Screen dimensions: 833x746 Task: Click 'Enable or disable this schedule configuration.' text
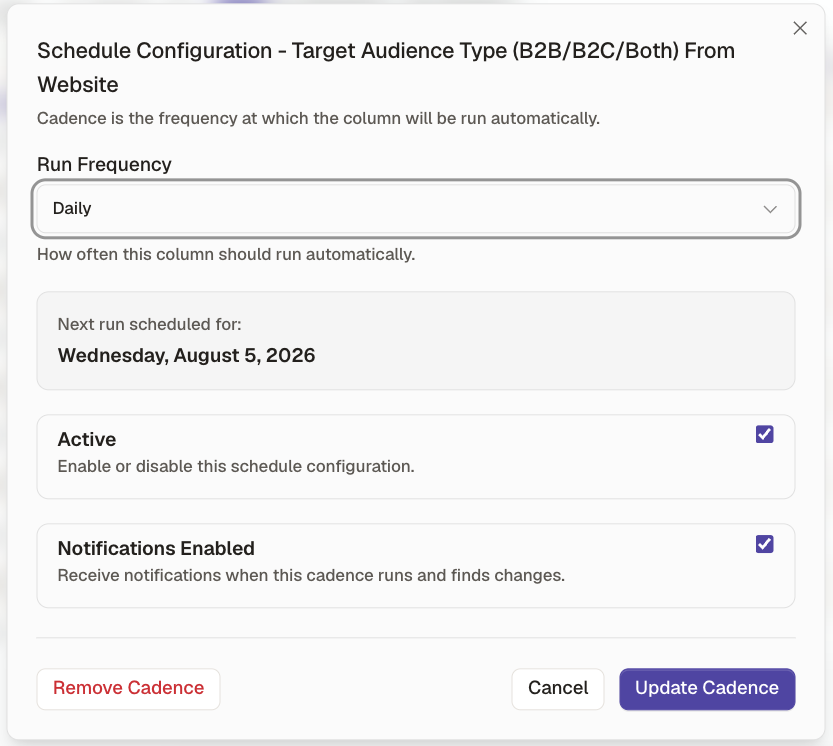236,467
